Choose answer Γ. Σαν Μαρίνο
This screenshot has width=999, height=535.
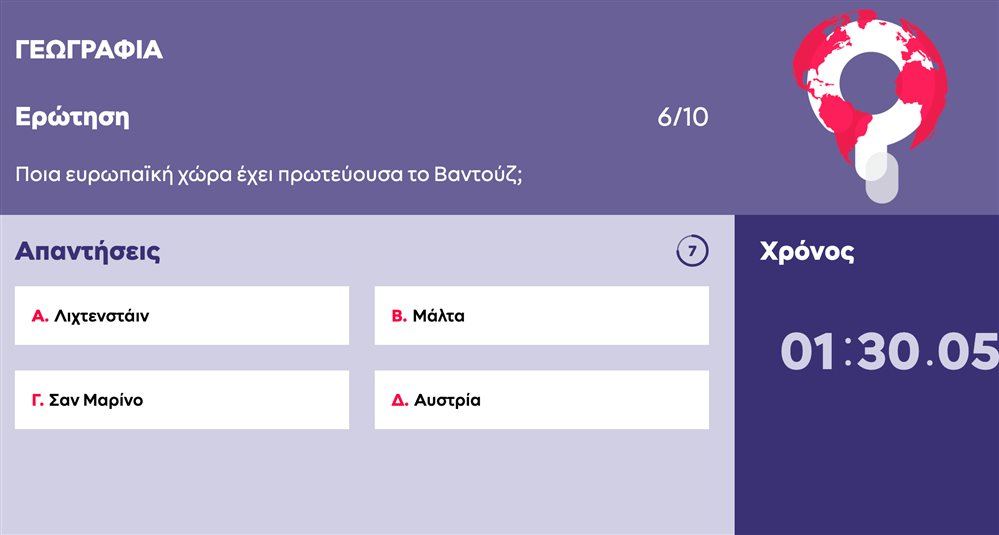pyautogui.click(x=182, y=400)
